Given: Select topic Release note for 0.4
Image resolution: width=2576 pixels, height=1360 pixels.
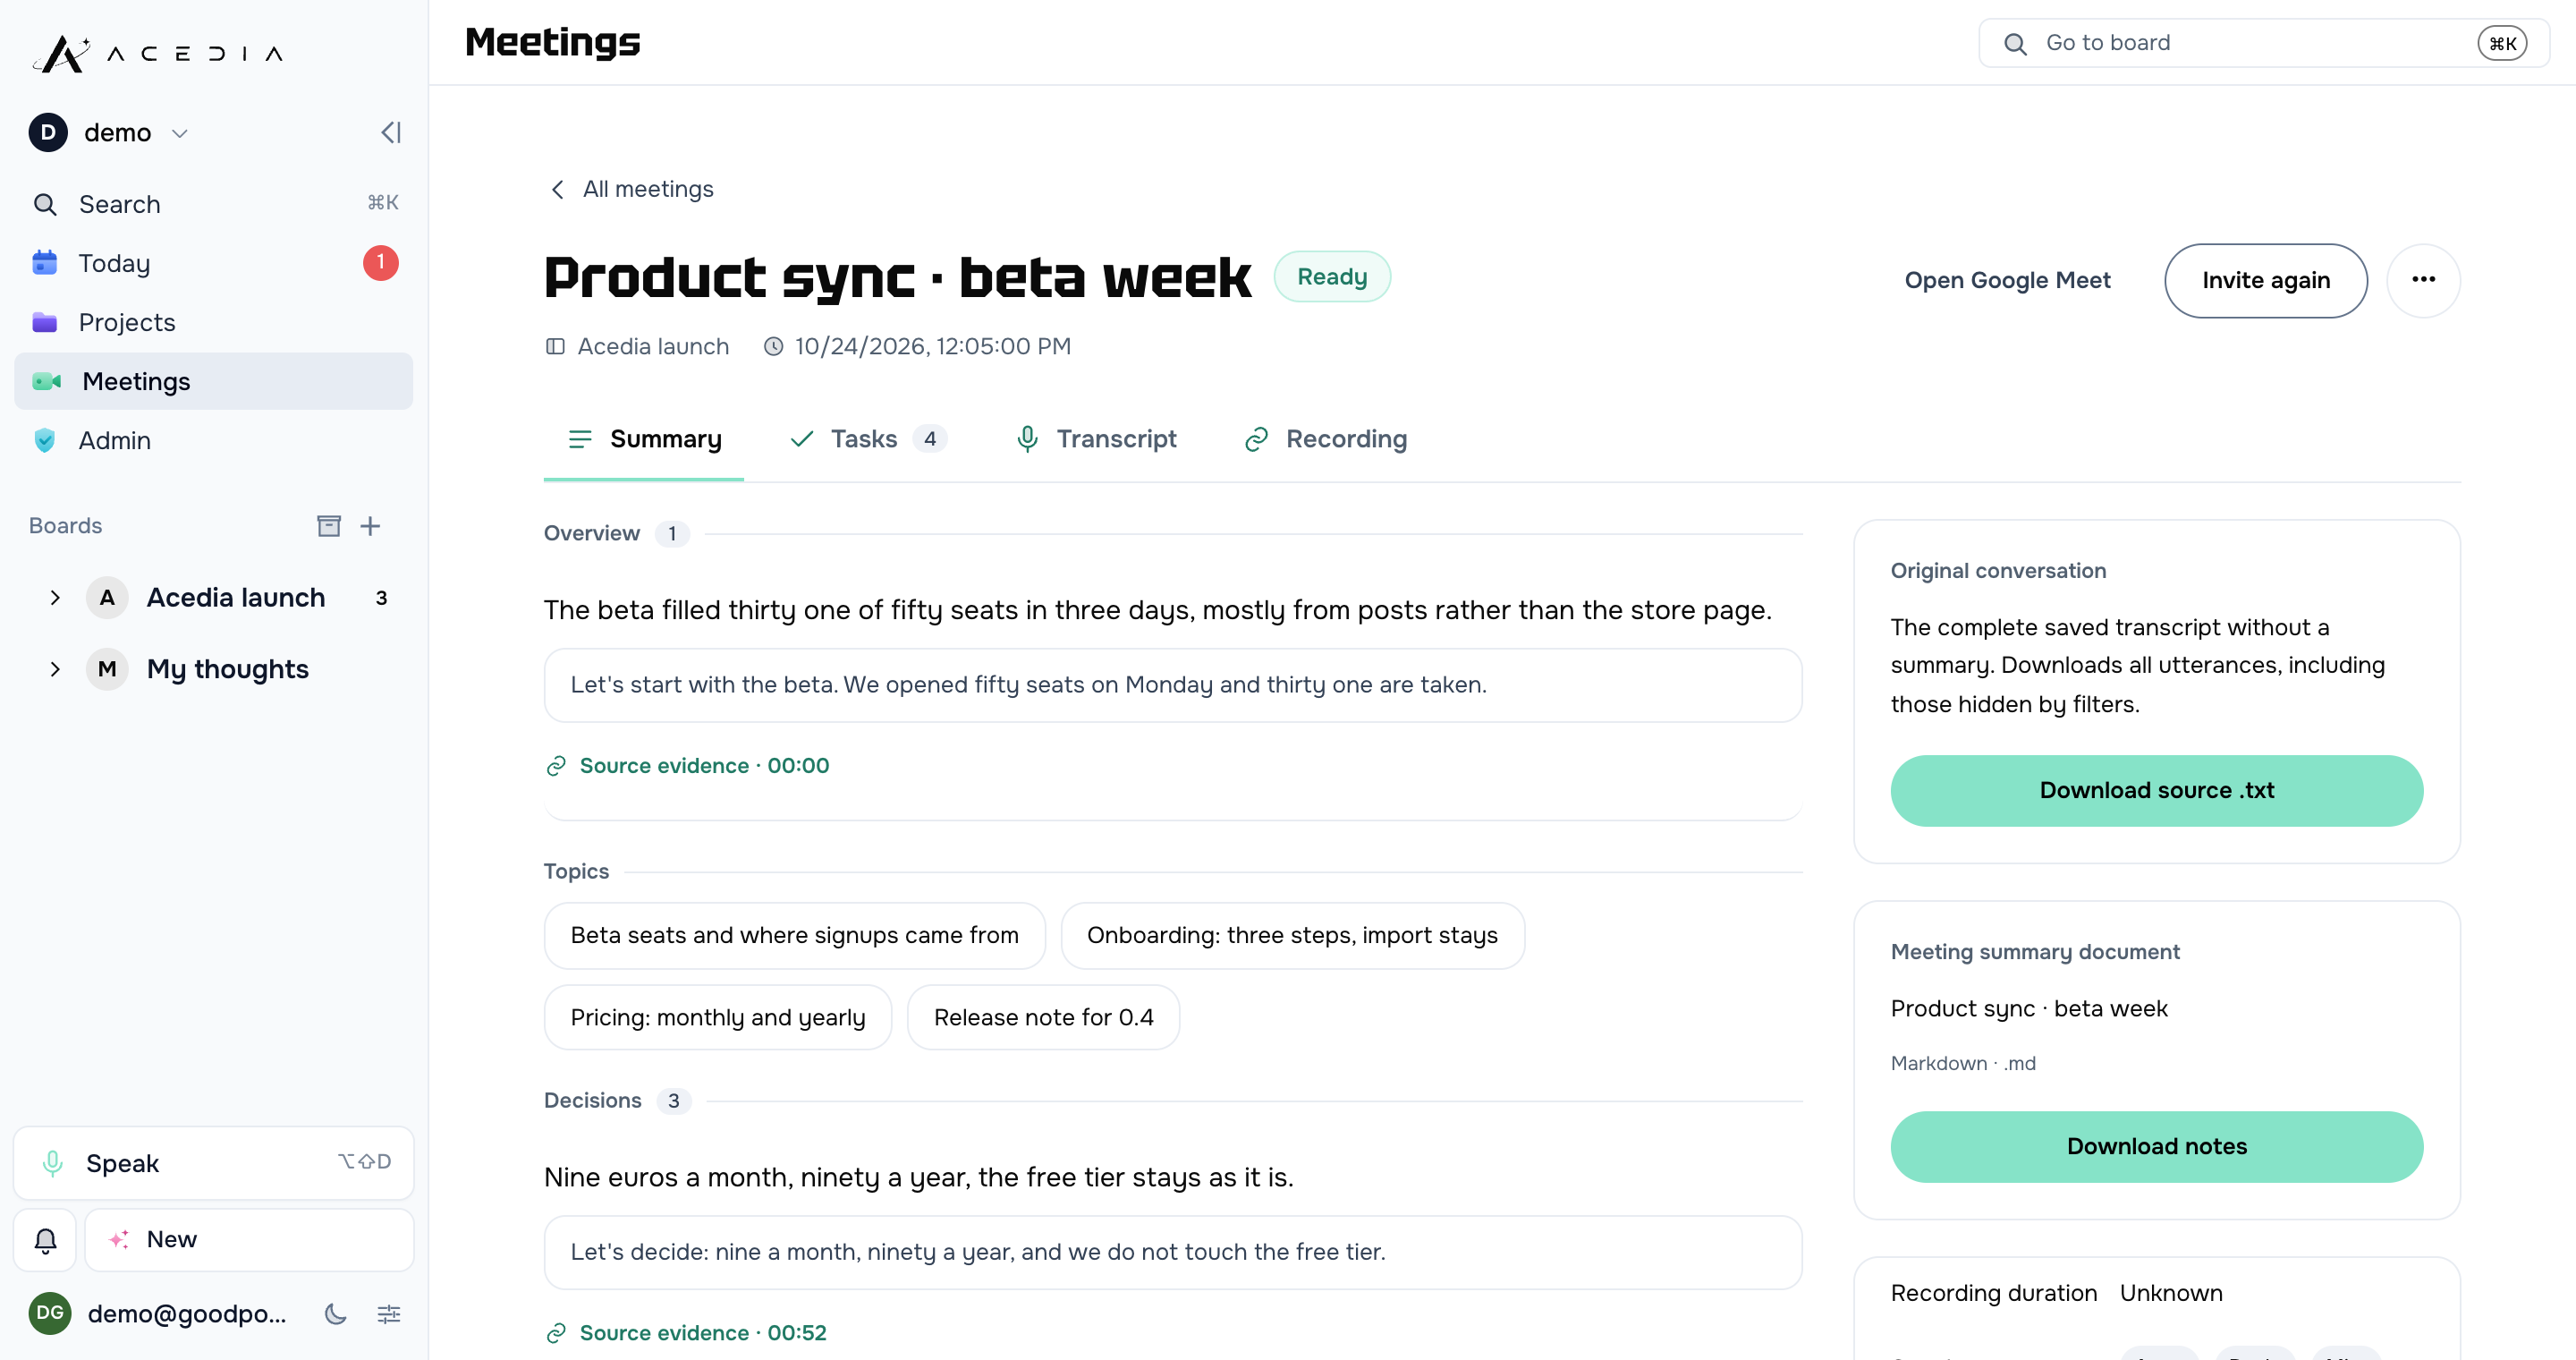Looking at the screenshot, I should 1043,1017.
